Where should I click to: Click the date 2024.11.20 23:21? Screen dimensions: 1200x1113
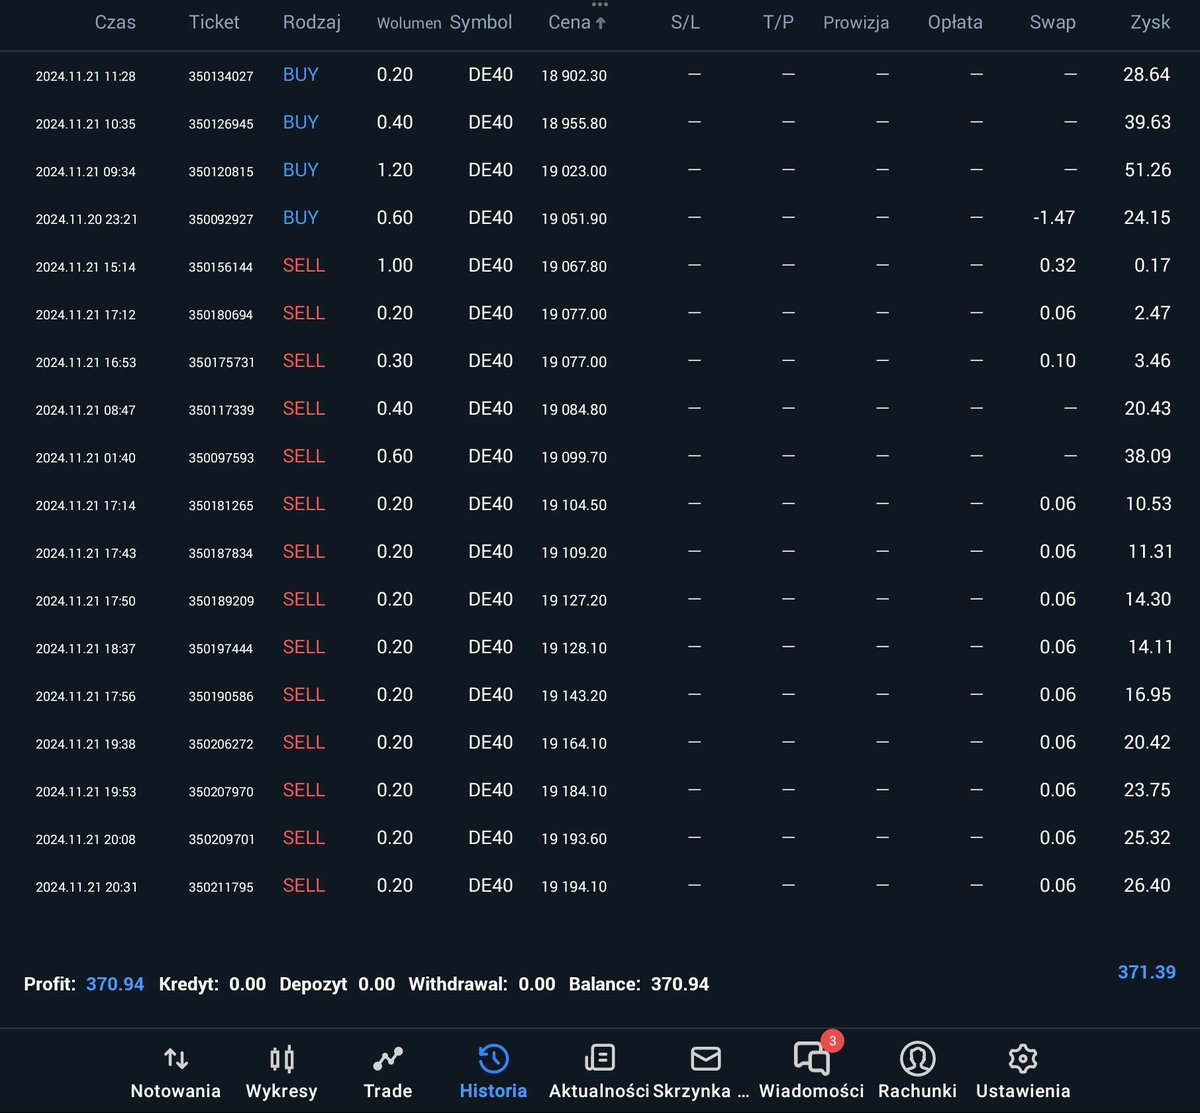86,219
